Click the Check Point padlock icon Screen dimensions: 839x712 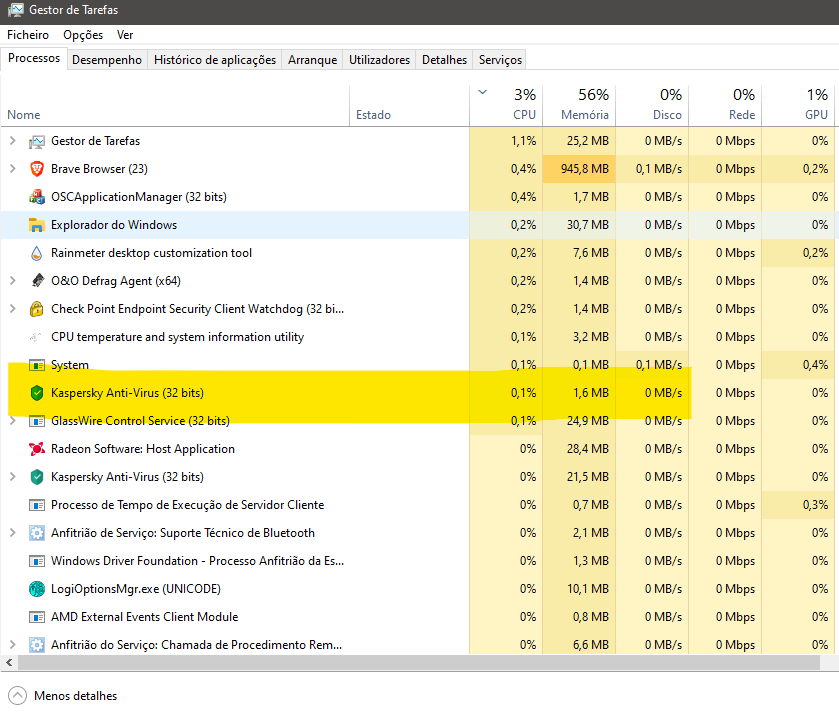[36, 309]
